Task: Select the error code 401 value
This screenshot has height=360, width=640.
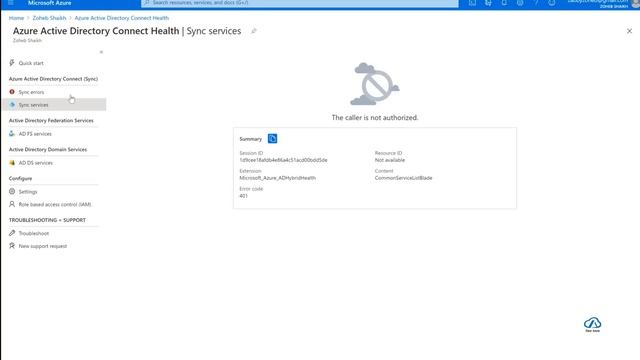Action: (x=243, y=196)
